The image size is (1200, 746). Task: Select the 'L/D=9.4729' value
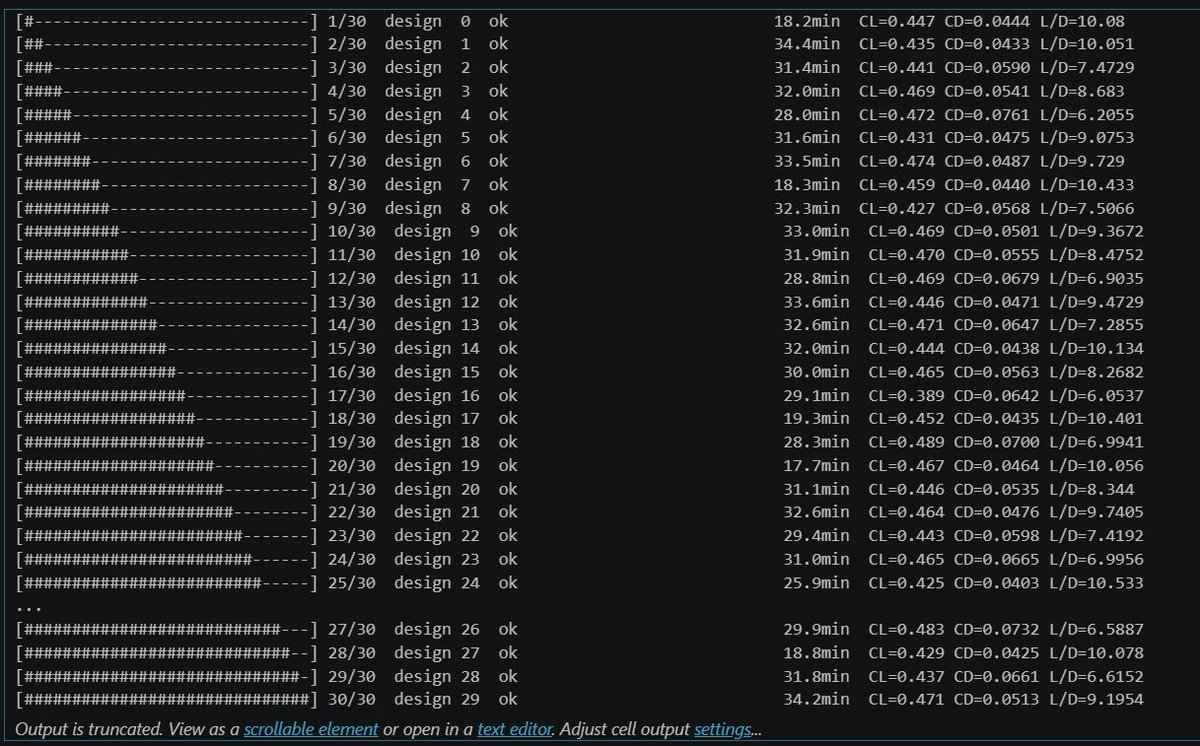pyautogui.click(x=1096, y=302)
